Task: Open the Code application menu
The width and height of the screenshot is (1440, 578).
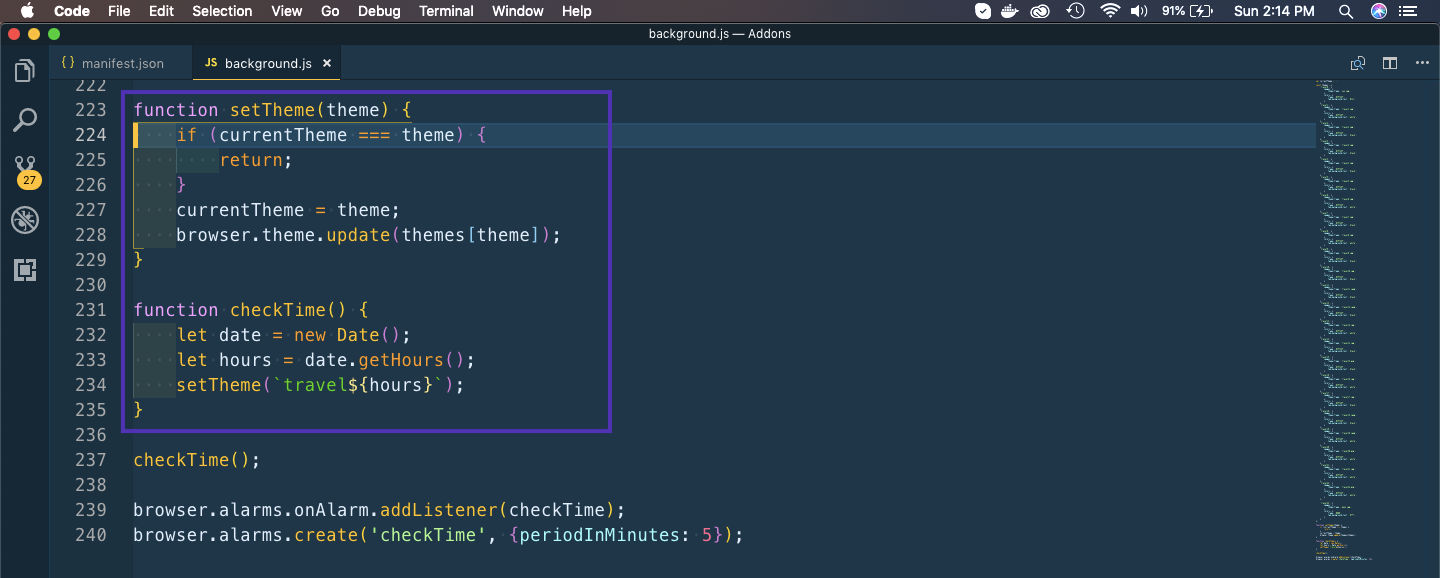Action: tap(72, 11)
